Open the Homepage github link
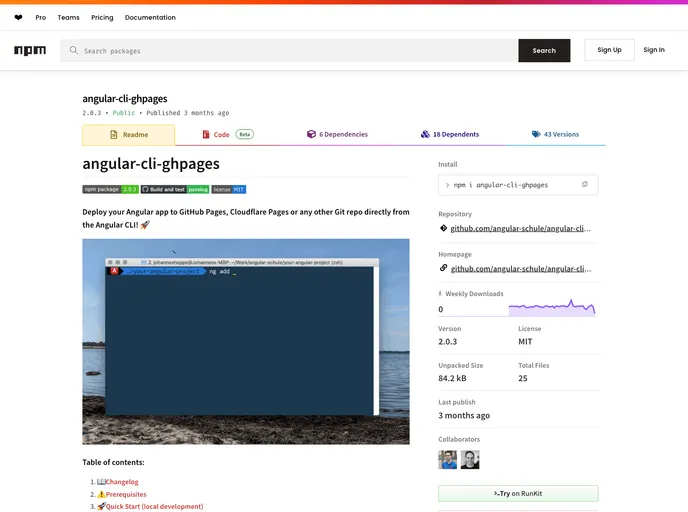 (521, 269)
